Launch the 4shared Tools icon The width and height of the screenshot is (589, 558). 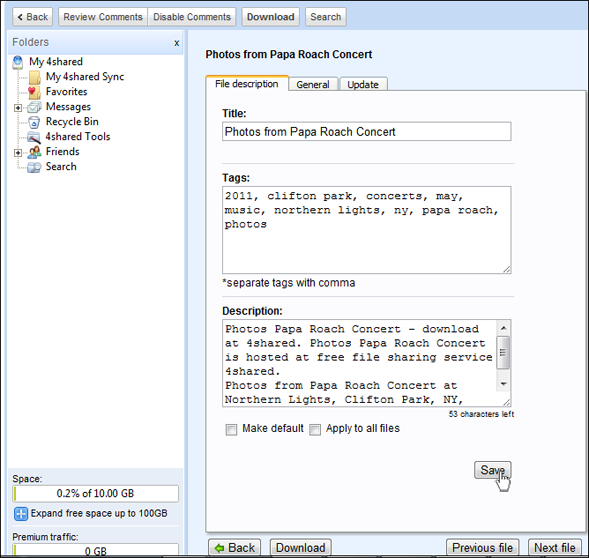[34, 137]
